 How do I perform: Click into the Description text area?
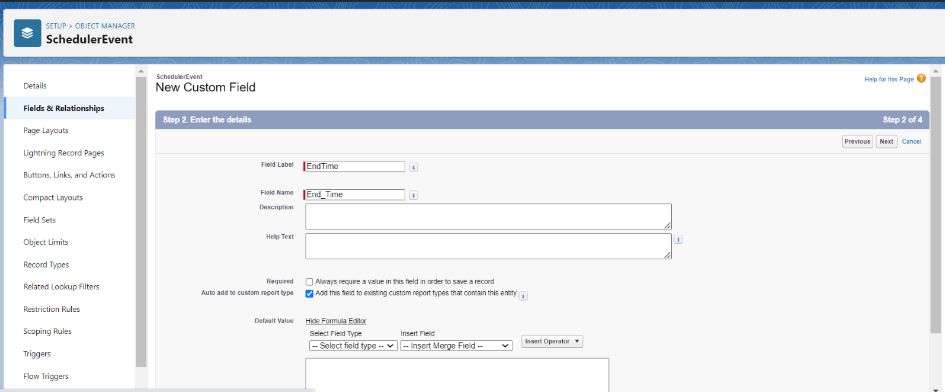pos(488,217)
